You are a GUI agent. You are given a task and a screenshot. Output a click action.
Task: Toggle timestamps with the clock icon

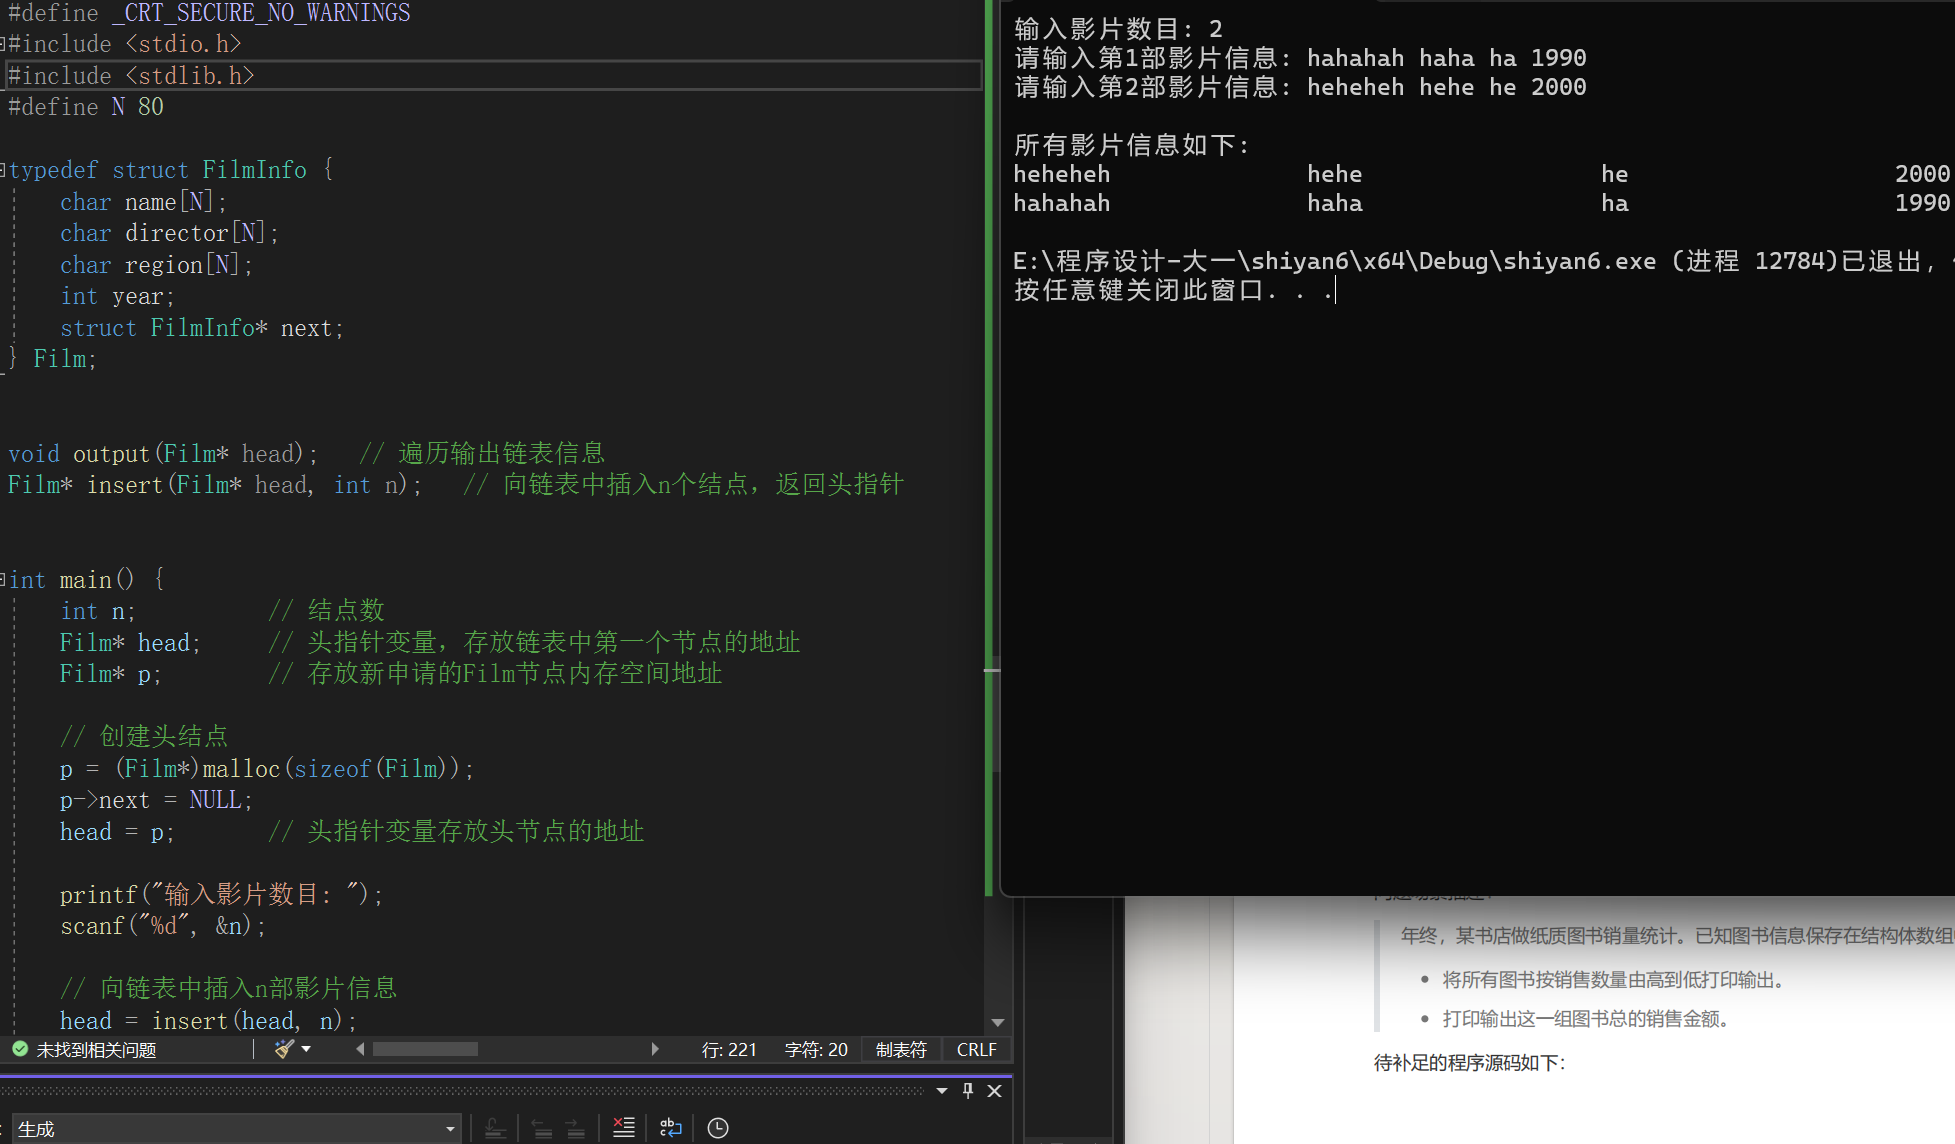coord(718,1128)
